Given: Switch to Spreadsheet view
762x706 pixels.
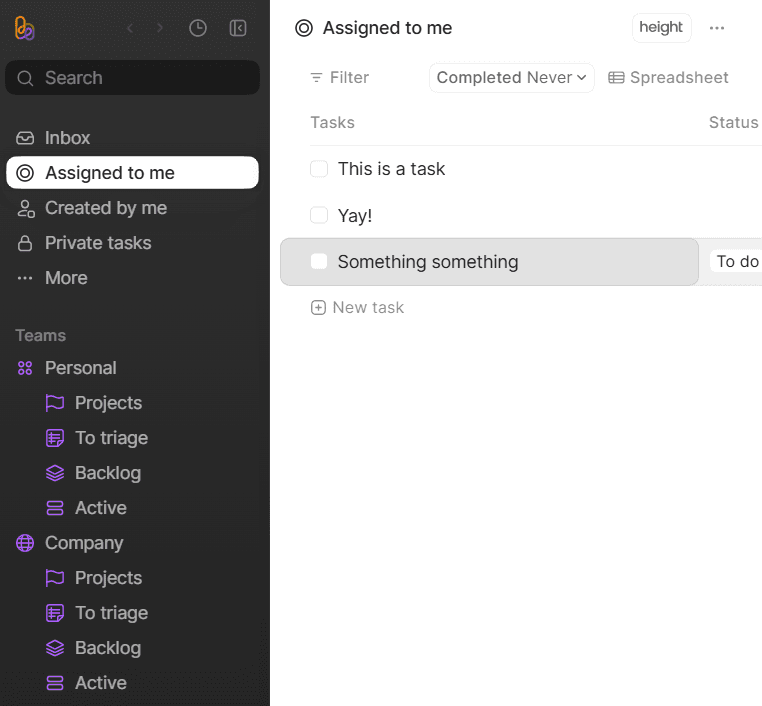Looking at the screenshot, I should pyautogui.click(x=668, y=78).
